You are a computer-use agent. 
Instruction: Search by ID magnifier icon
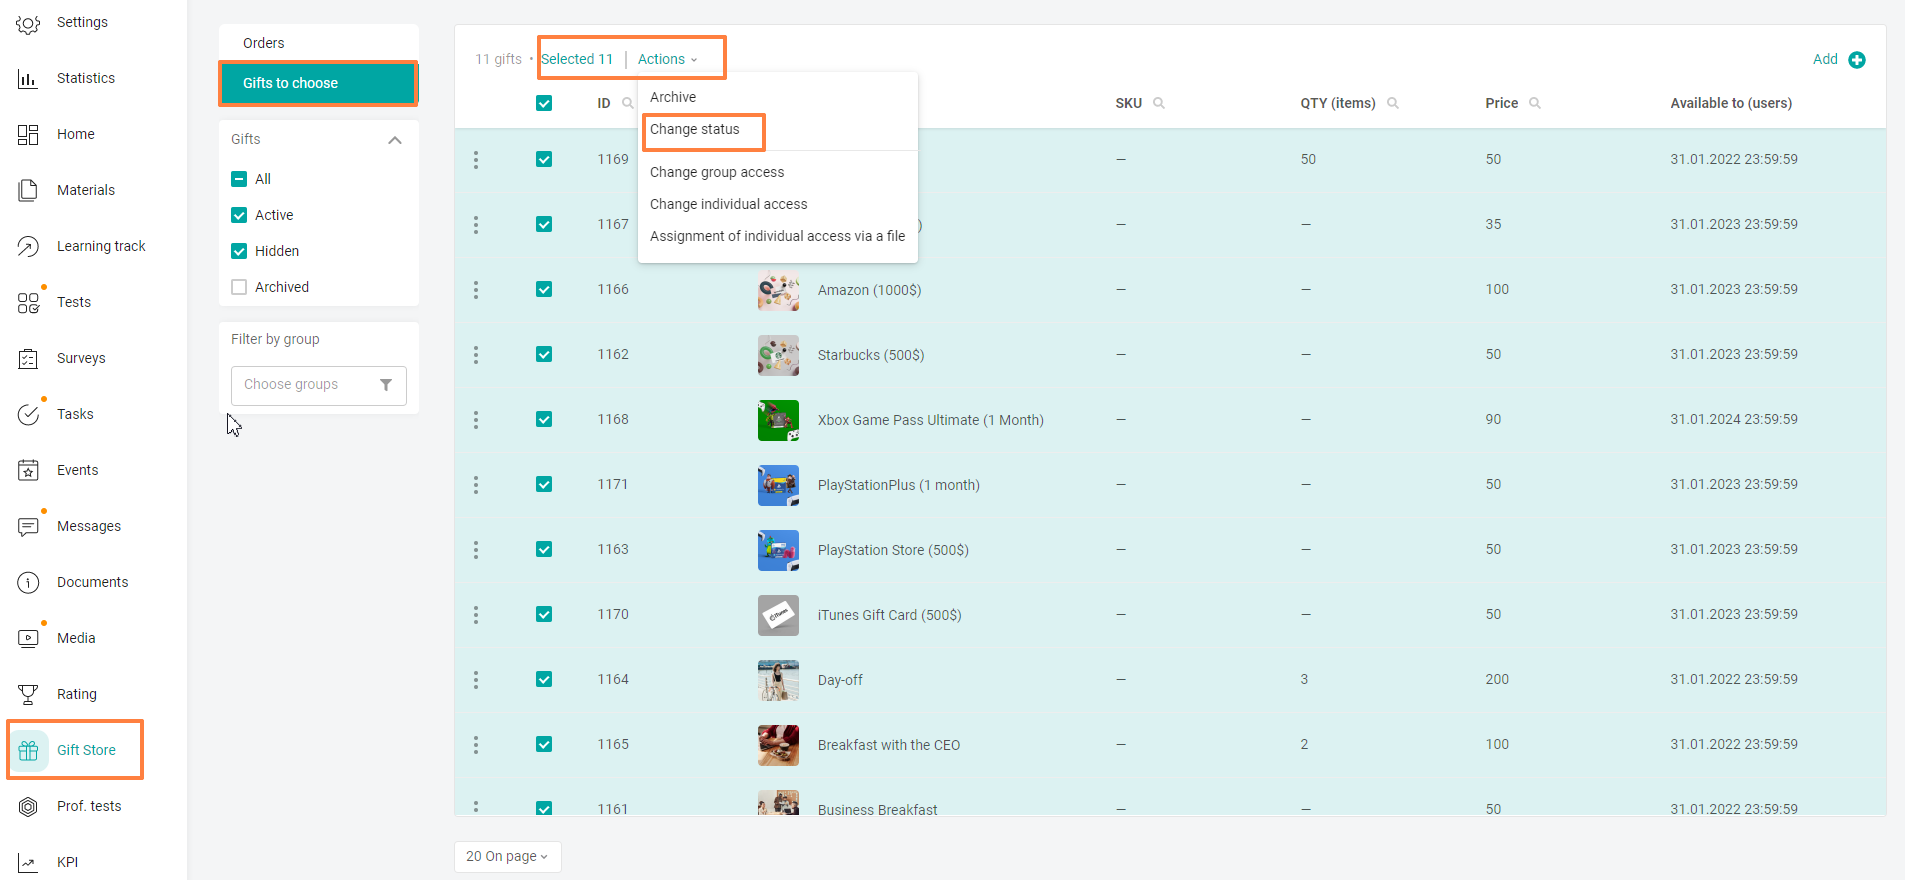pos(628,103)
